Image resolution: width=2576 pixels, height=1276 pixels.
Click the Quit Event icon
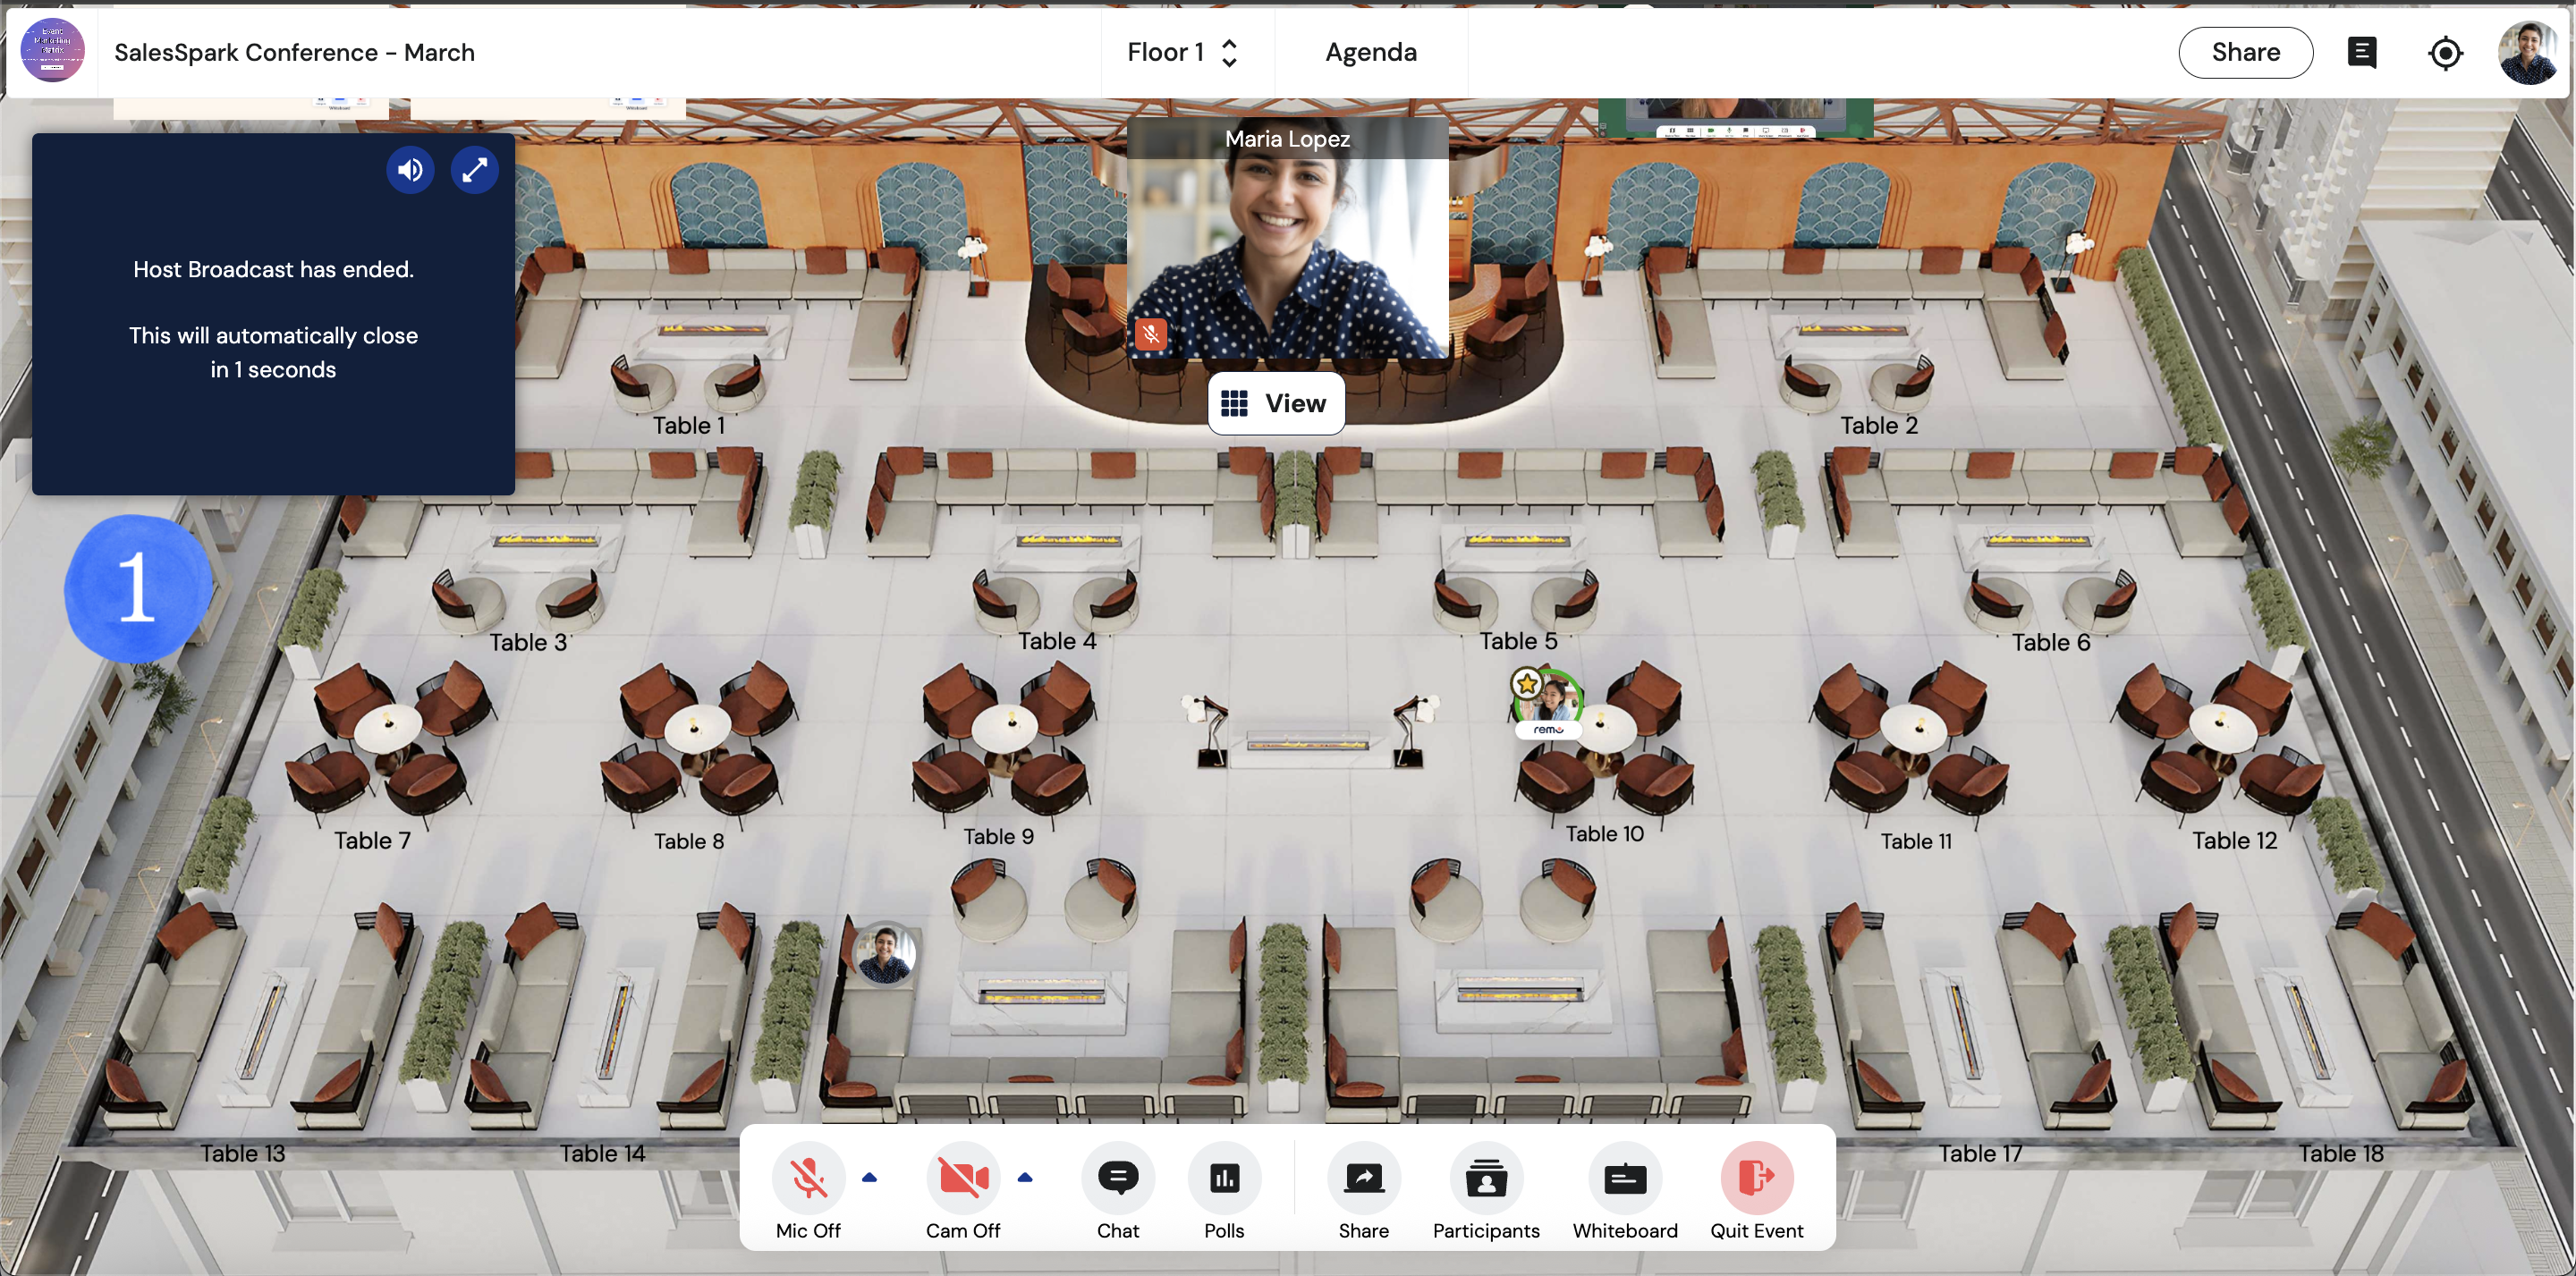click(1755, 1178)
